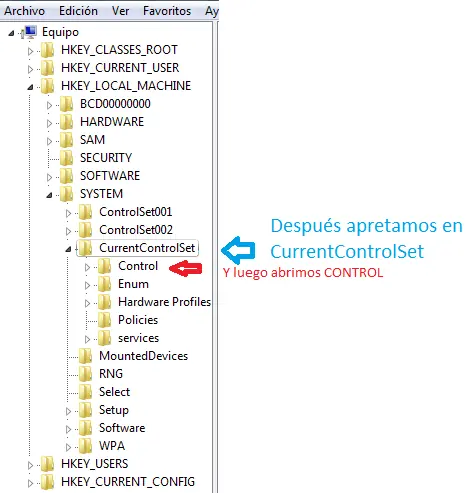The width and height of the screenshot is (467, 493).
Task: Open the Archivo menu
Action: click(24, 11)
